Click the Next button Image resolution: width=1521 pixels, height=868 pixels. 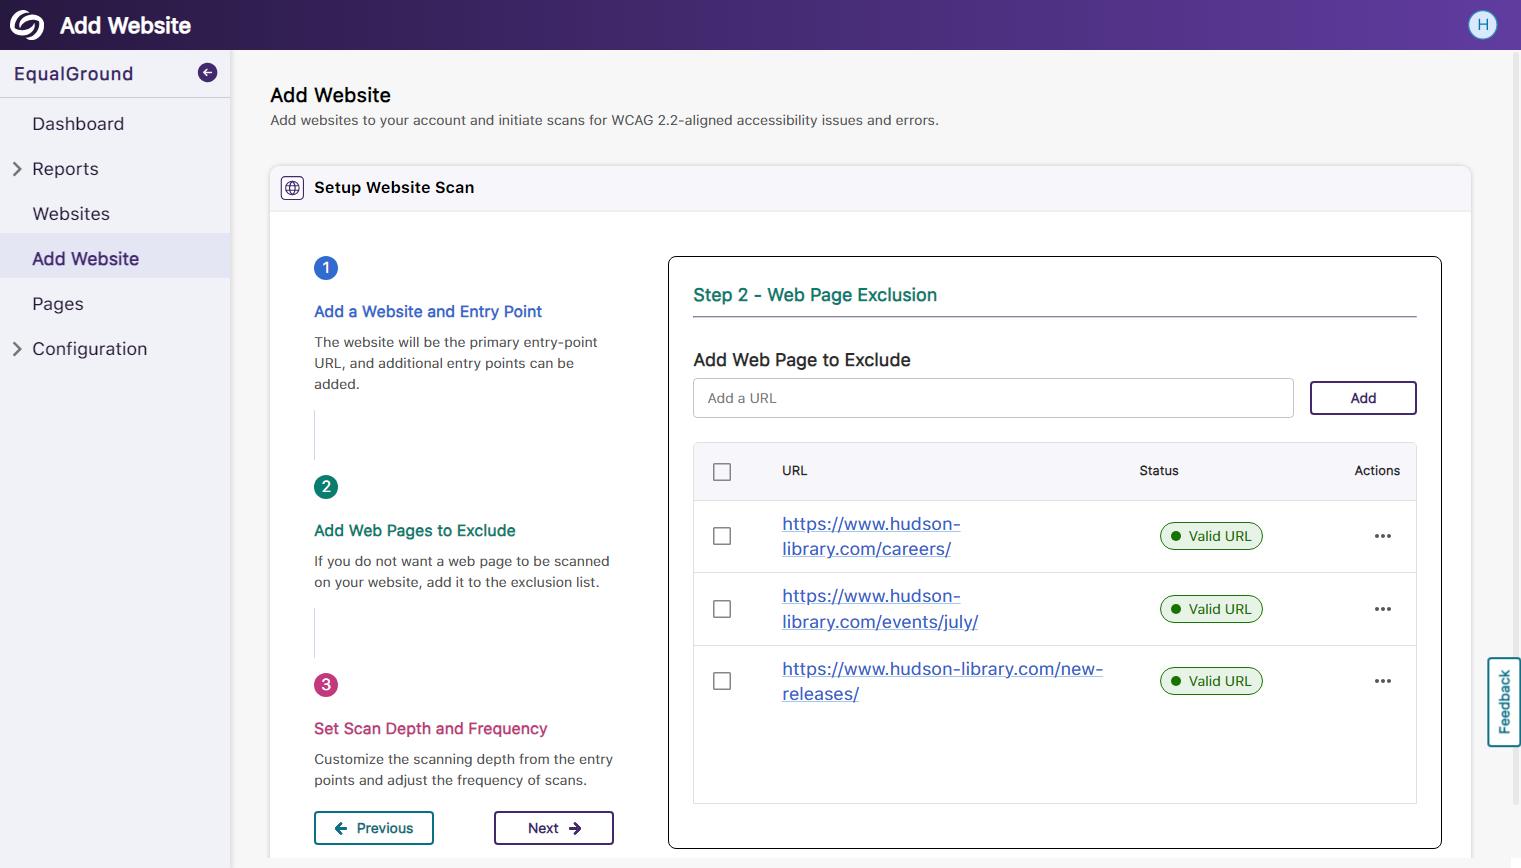(x=553, y=828)
